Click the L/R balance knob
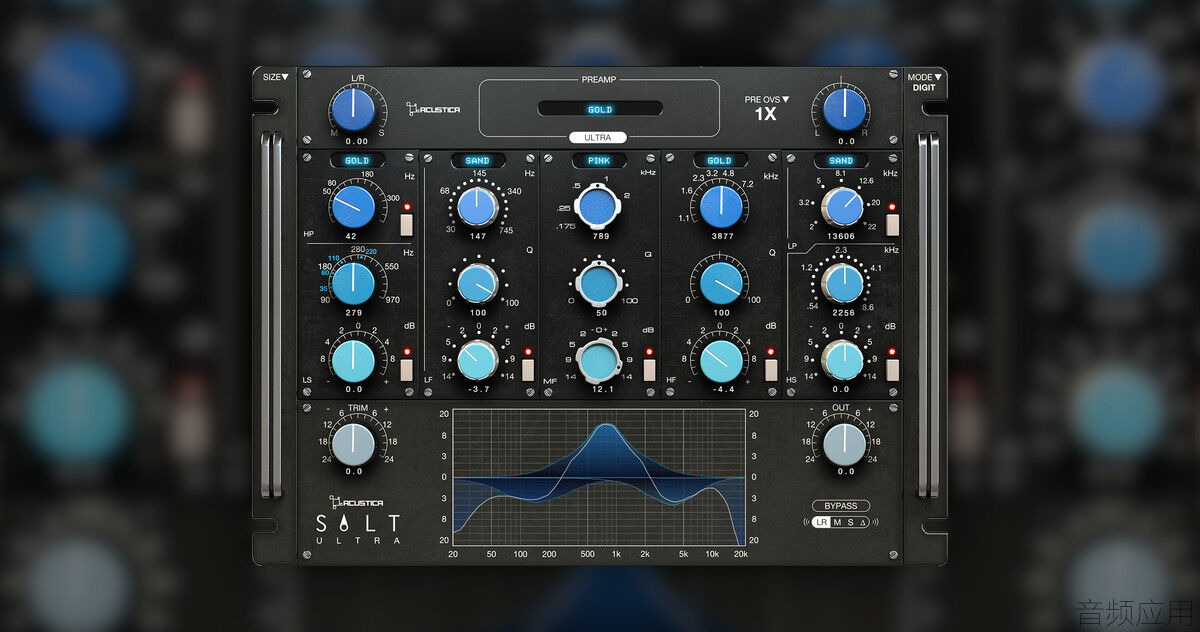 click(x=353, y=109)
